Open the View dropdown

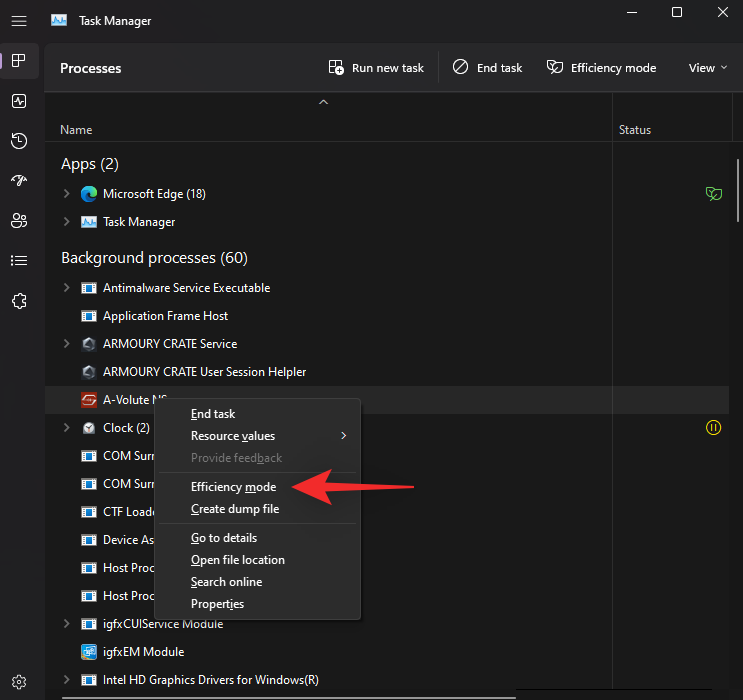[708, 68]
